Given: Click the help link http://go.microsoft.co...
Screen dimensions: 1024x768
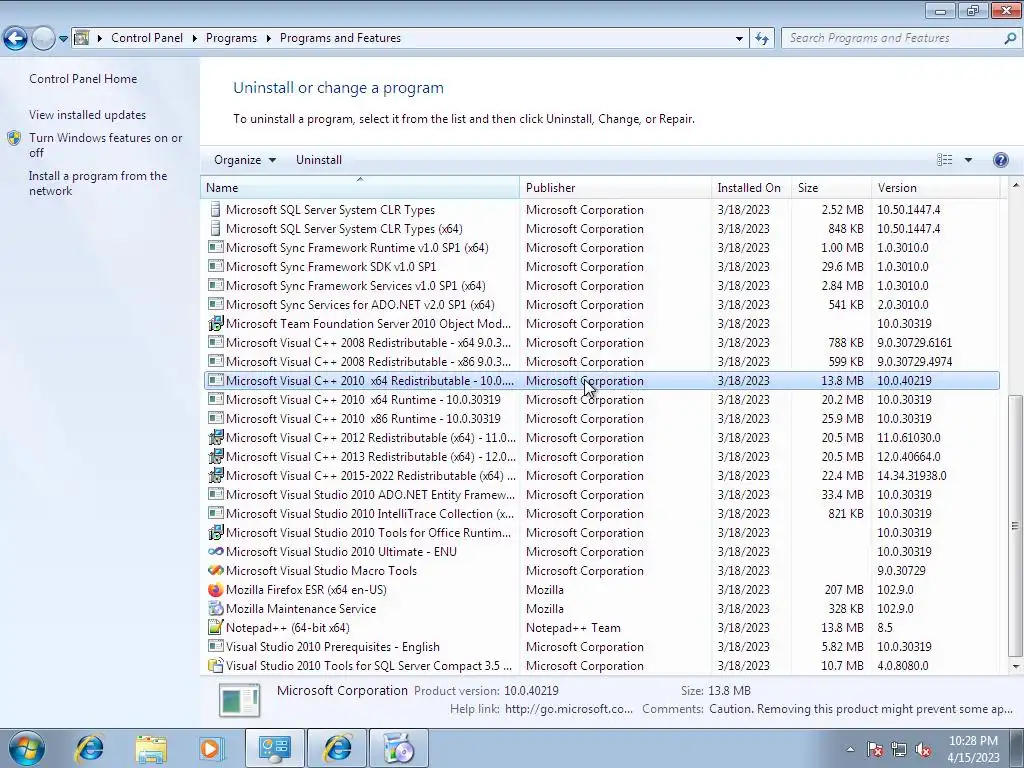Looking at the screenshot, I should click(569, 709).
